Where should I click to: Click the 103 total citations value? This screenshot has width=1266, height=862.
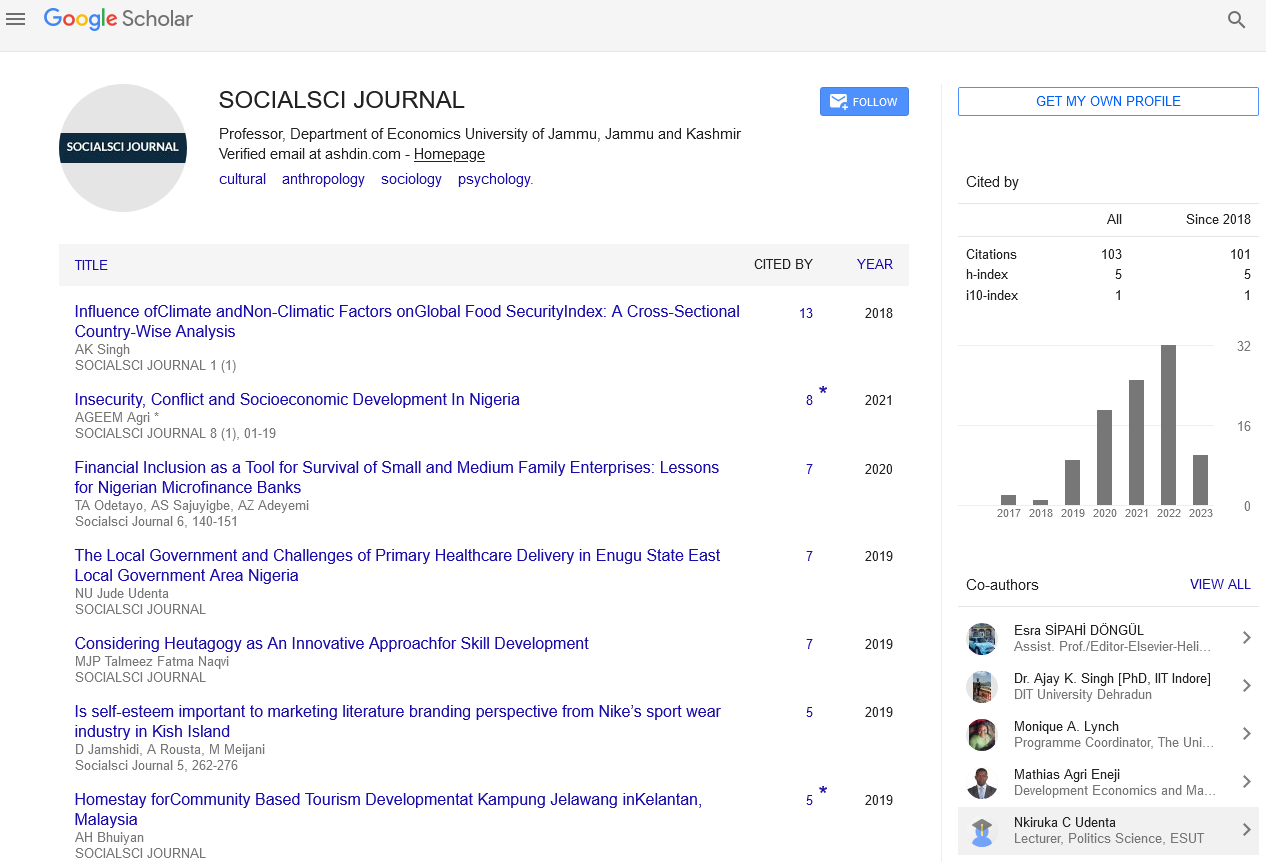pos(1111,254)
